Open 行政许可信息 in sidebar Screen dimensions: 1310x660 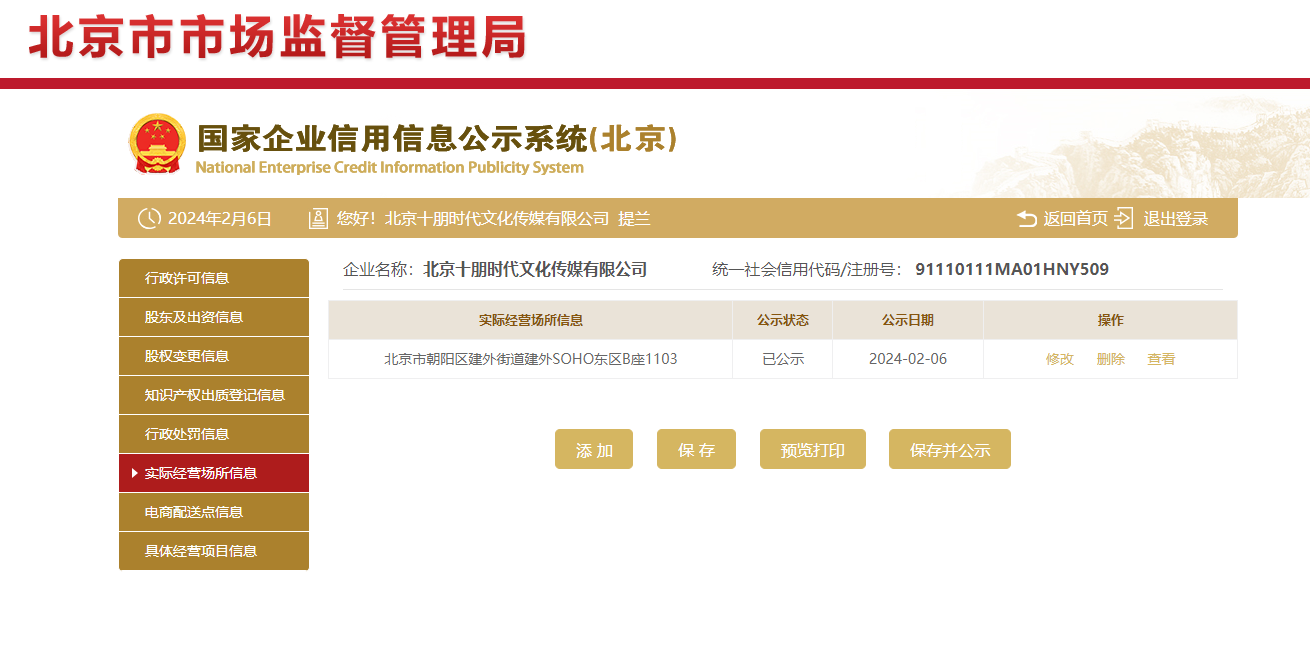(x=214, y=278)
